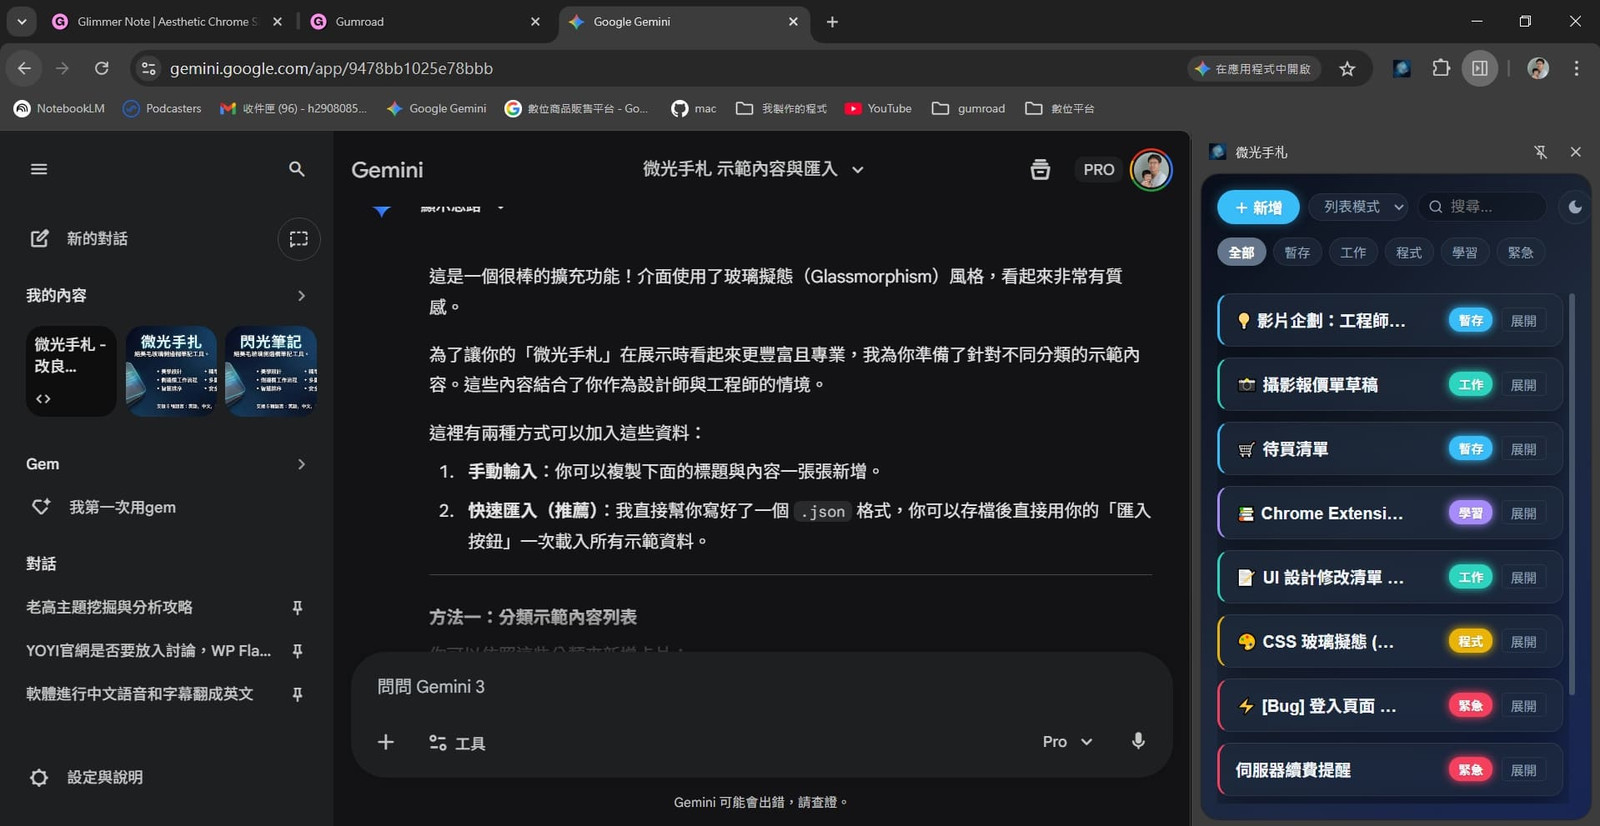Expand the Chrome Extensi... note

tap(1523, 513)
